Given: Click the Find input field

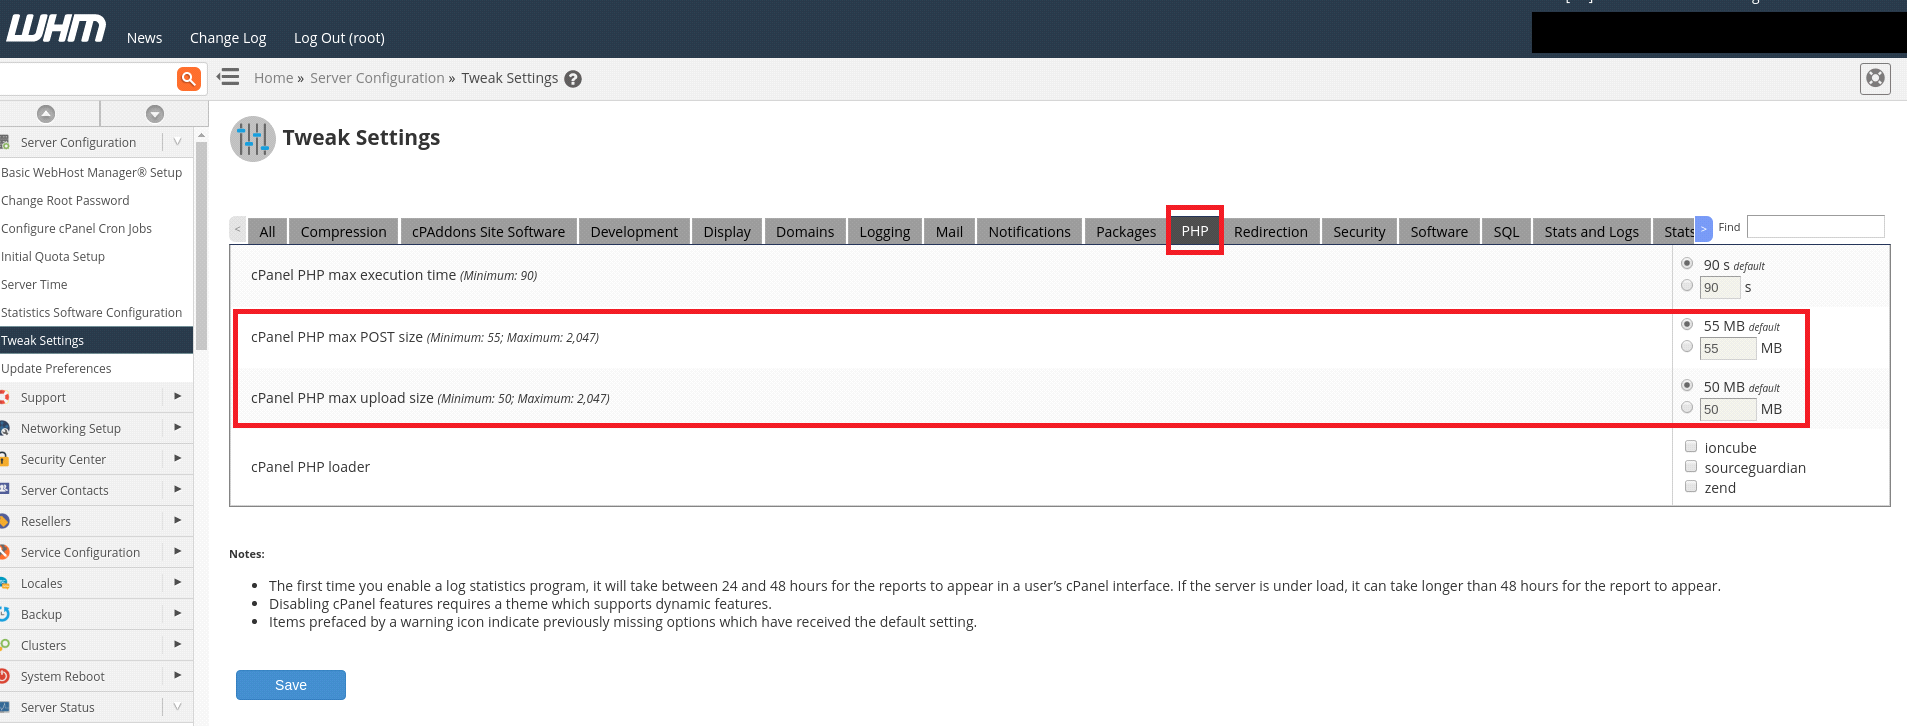Looking at the screenshot, I should (x=1815, y=227).
